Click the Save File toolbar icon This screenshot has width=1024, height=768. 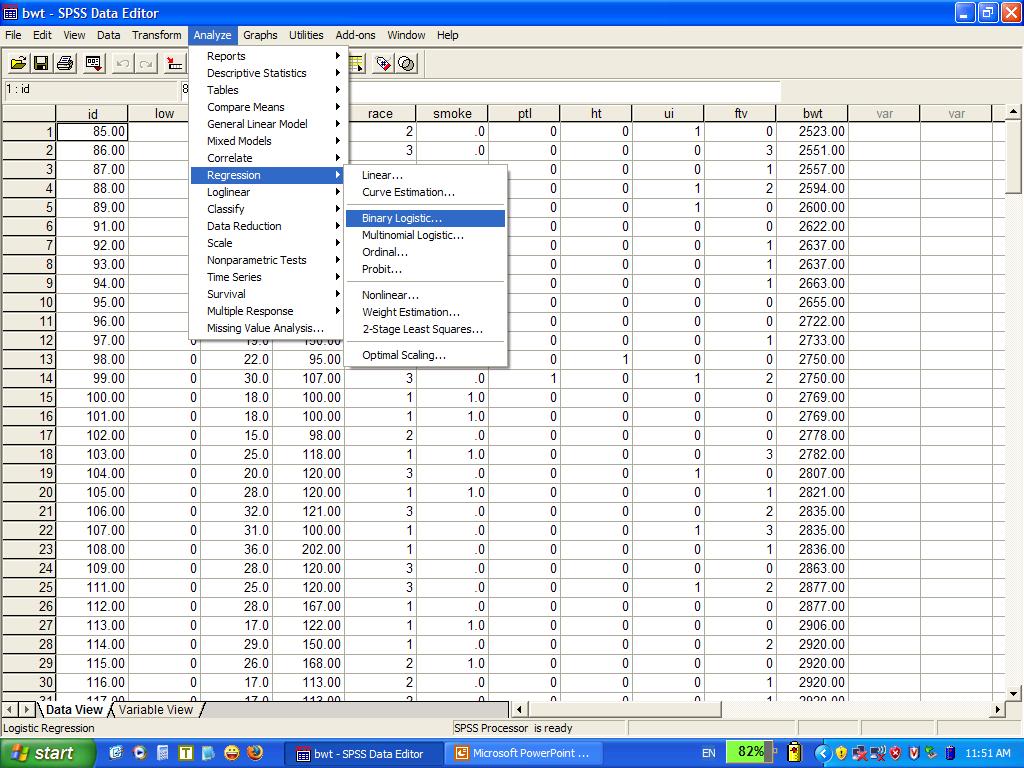click(41, 63)
